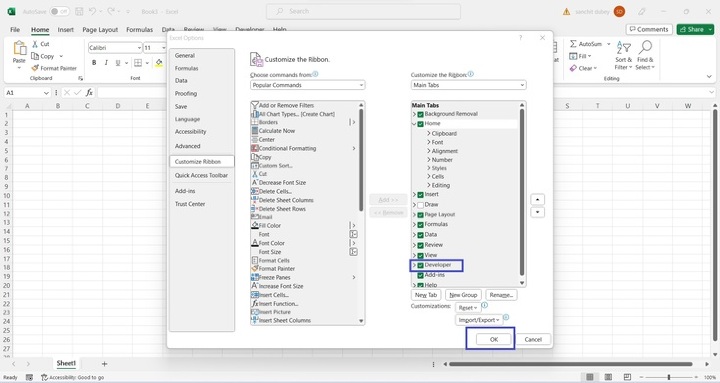This screenshot has width=720, height=383.
Task: Click the New Tab button
Action: tap(426, 295)
